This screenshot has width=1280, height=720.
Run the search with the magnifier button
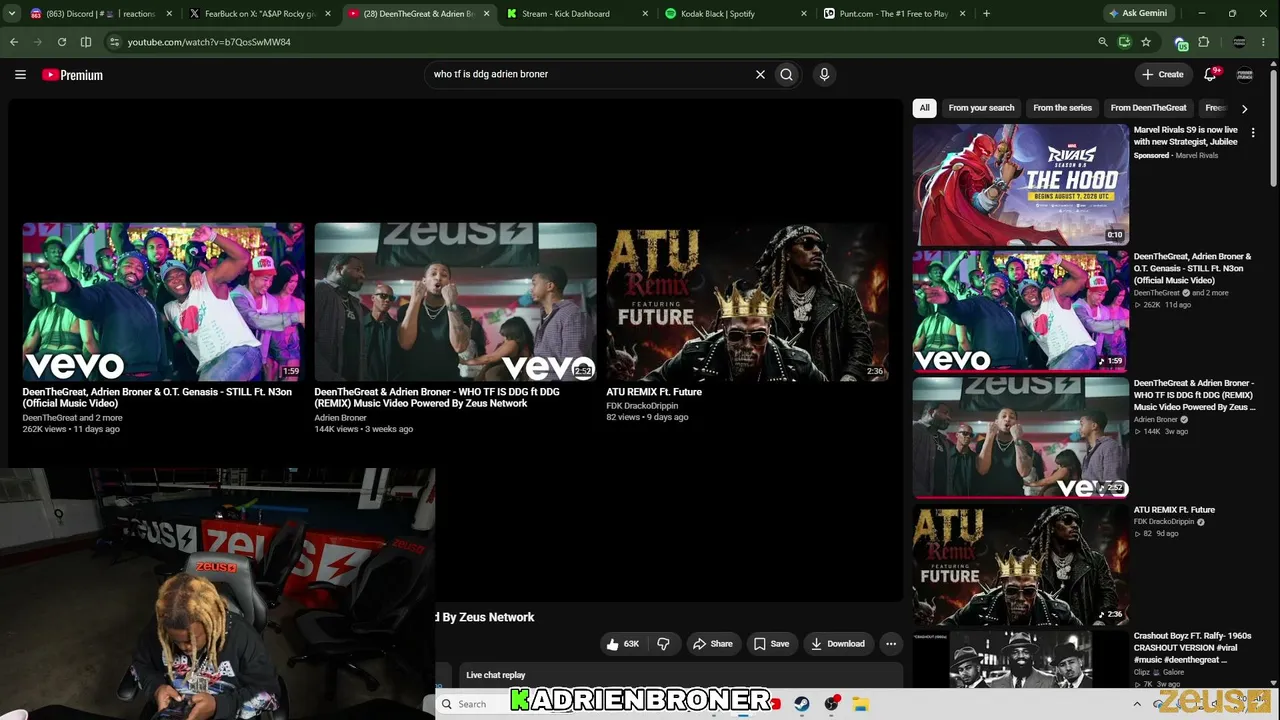787,74
